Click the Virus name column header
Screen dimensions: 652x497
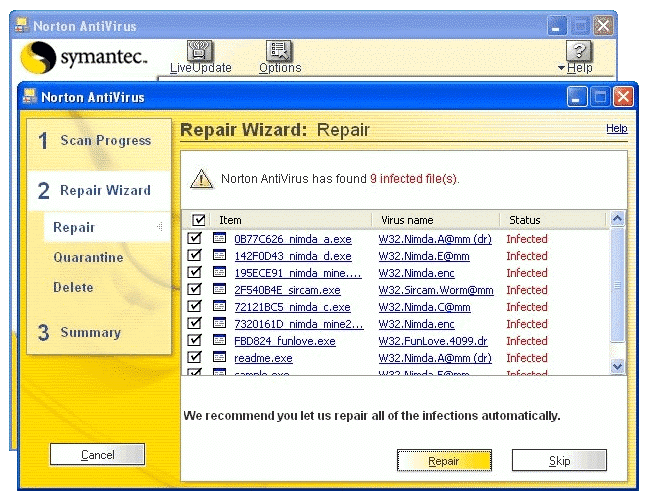(x=406, y=220)
